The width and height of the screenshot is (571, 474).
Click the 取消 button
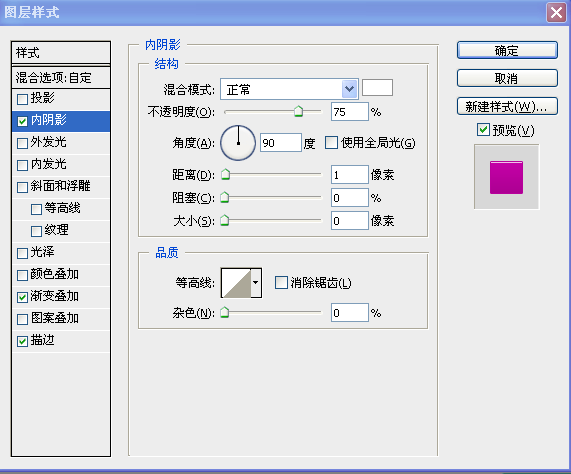(507, 78)
